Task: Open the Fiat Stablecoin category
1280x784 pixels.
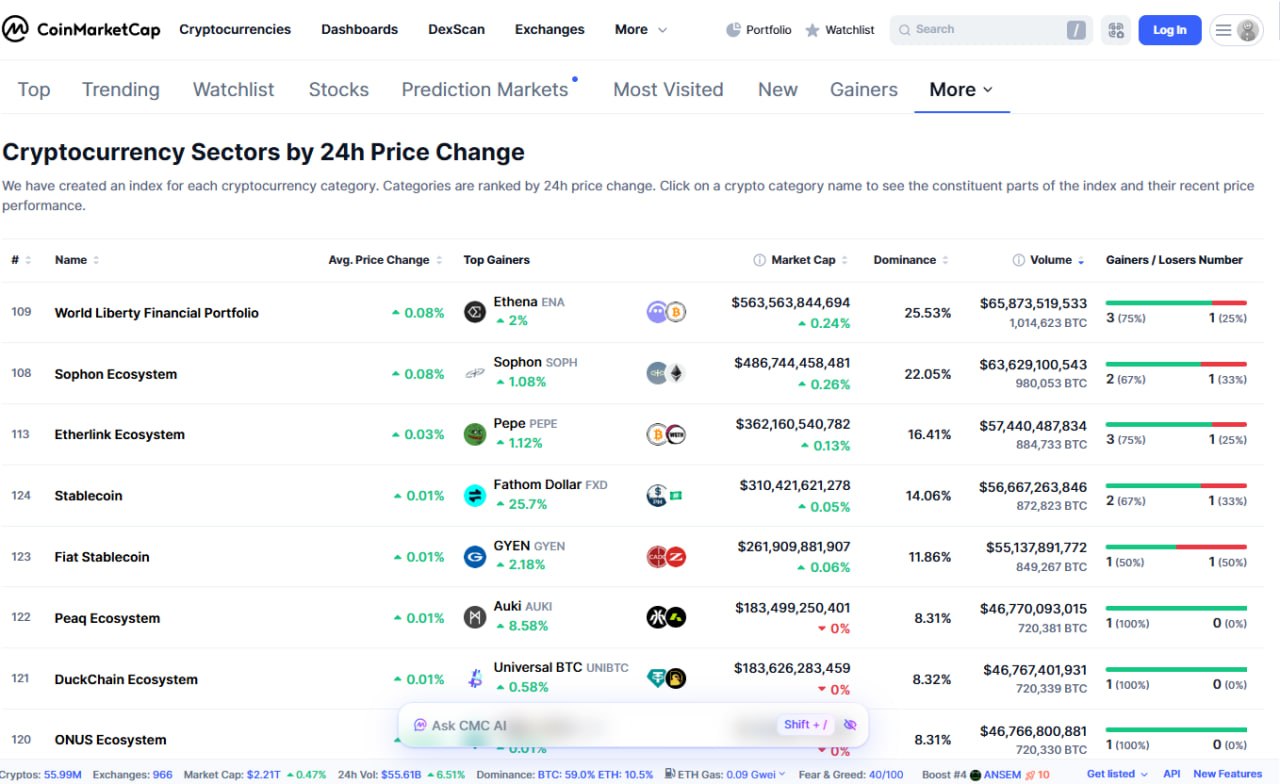Action: 101,557
